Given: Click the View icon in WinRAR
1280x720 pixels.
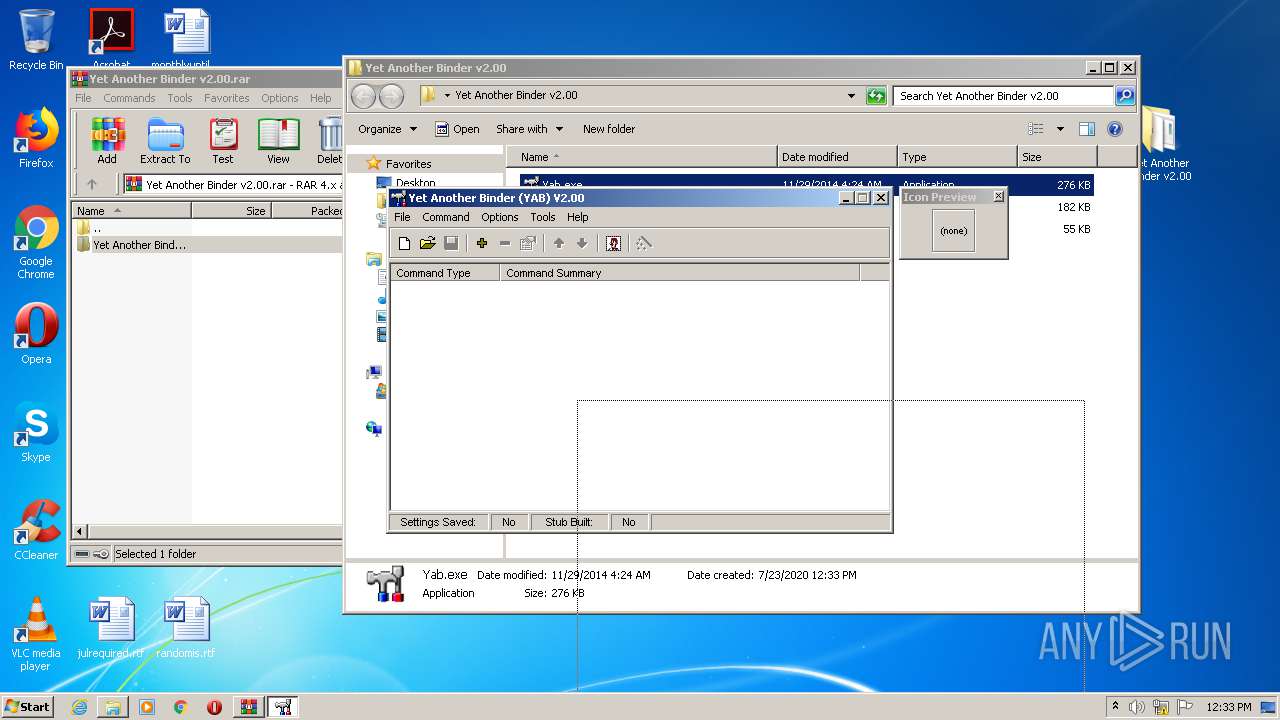Looking at the screenshot, I should [278, 141].
